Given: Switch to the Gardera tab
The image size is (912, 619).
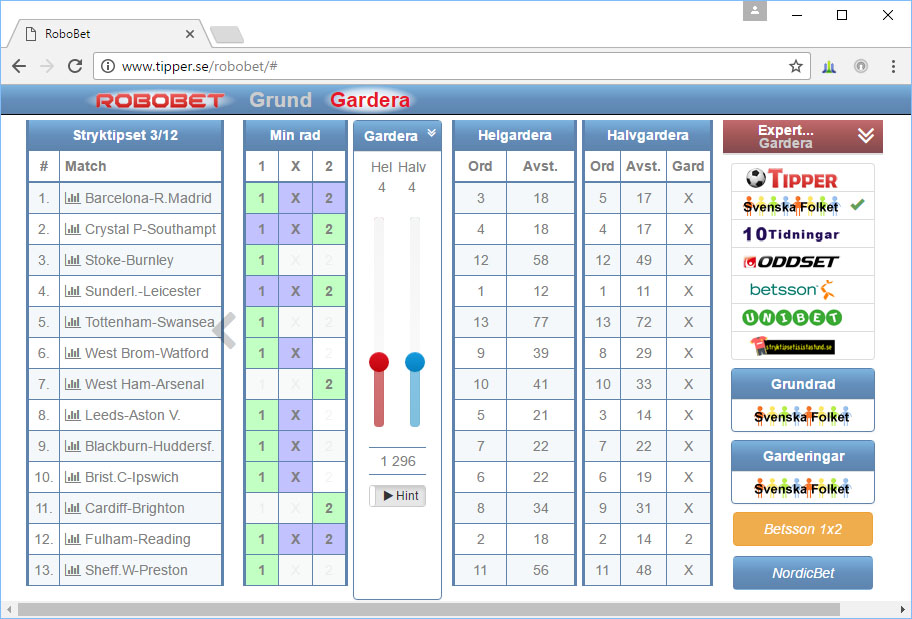Looking at the screenshot, I should click(370, 100).
